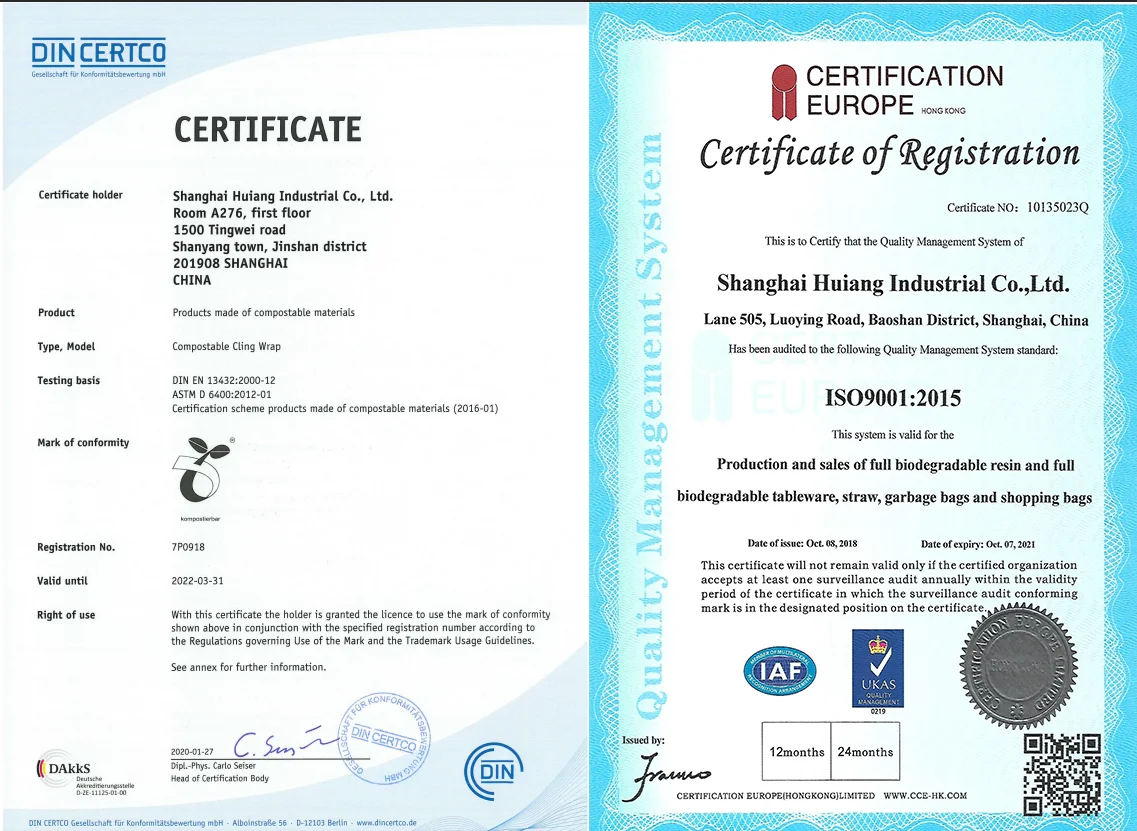Viewport: 1137px width, 831px height.
Task: Select the 12months box
Action: tap(797, 752)
